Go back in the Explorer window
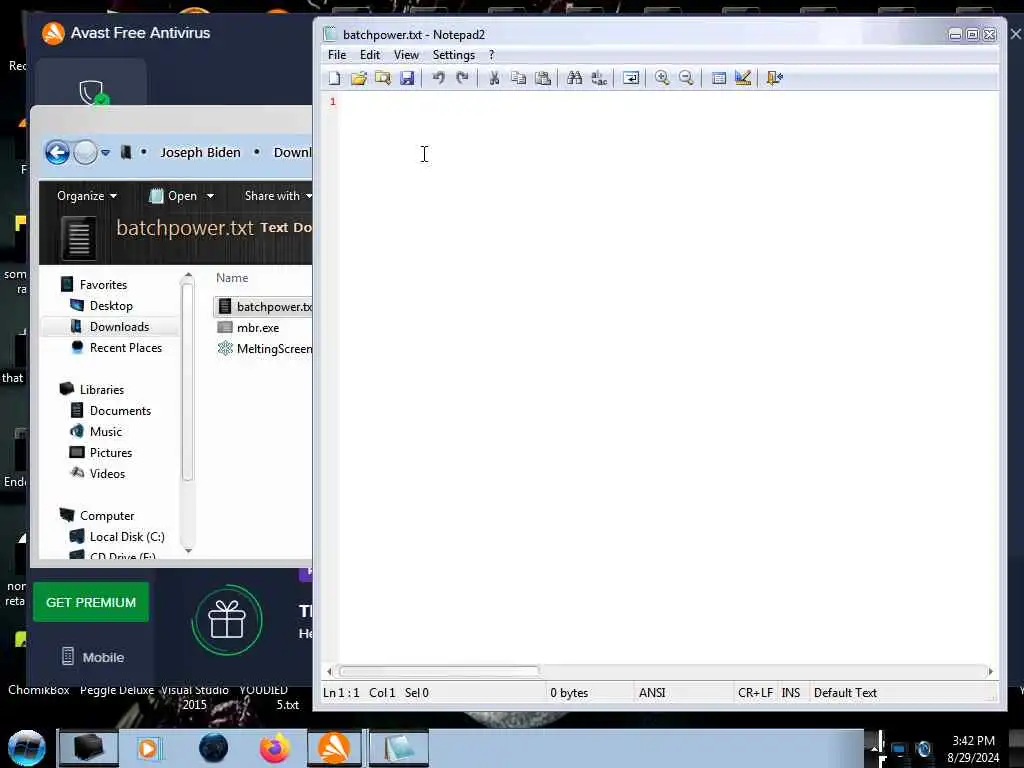 coord(57,153)
